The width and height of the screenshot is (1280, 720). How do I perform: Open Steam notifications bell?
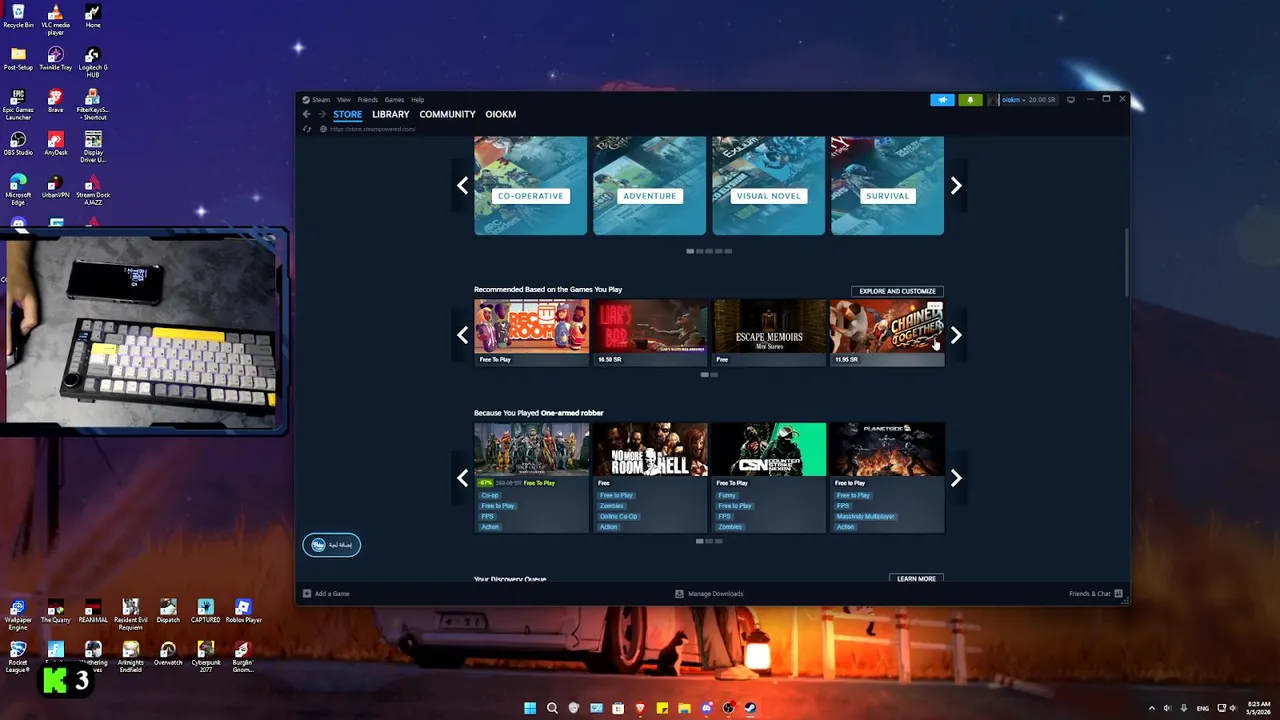click(970, 100)
